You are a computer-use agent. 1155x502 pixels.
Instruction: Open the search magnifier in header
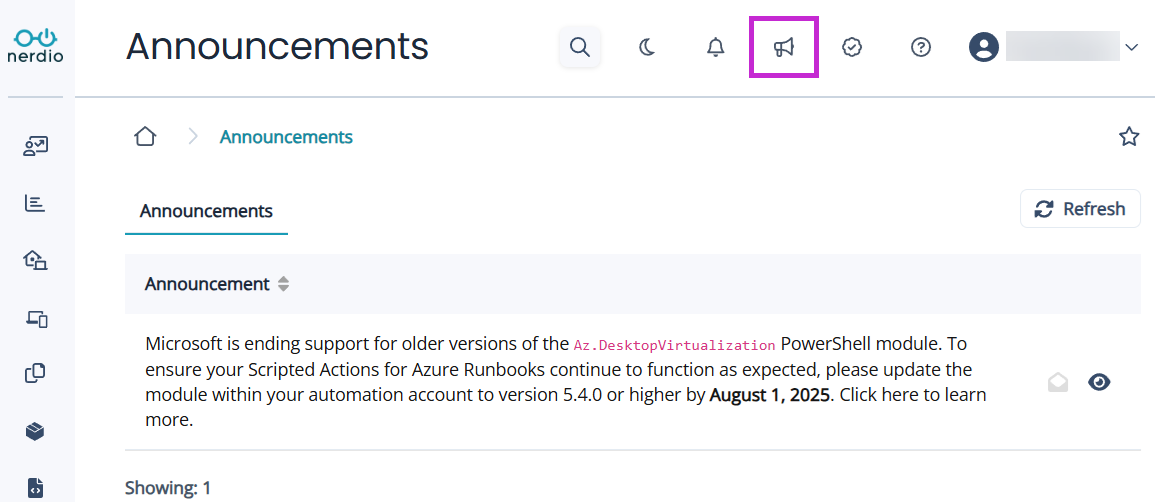coord(579,47)
